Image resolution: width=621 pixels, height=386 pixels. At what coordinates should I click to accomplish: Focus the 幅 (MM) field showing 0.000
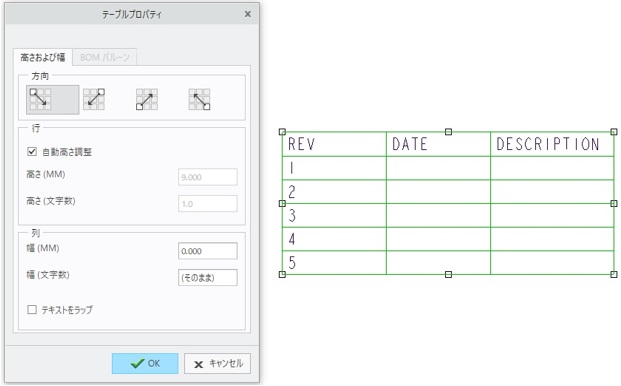208,251
